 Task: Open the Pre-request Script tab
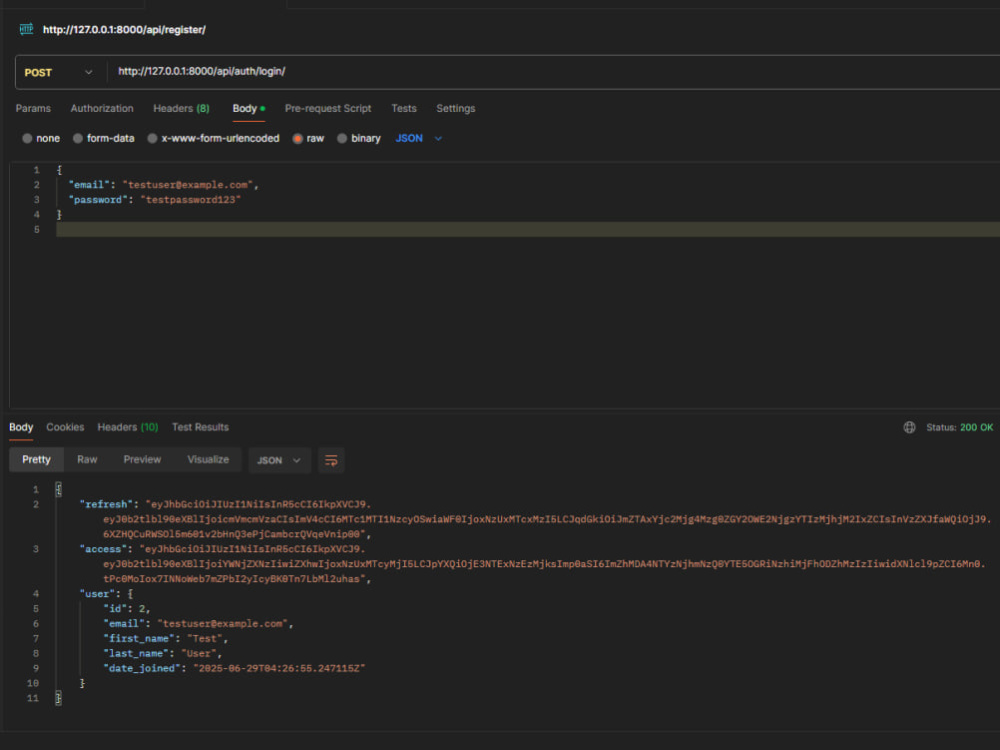click(x=328, y=108)
